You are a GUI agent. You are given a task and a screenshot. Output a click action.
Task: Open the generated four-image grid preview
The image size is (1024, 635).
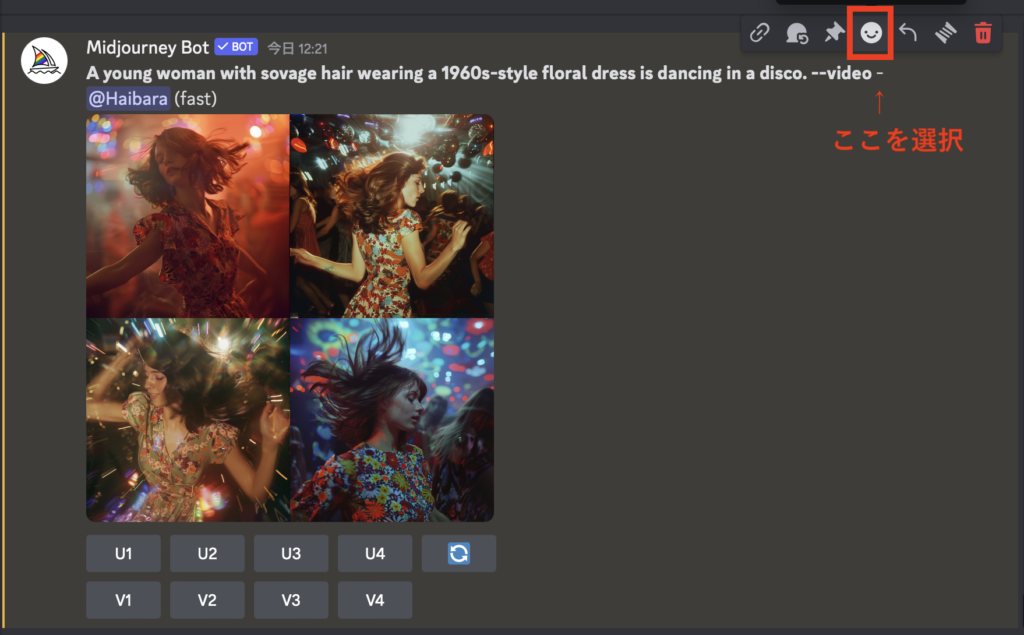(x=290, y=317)
